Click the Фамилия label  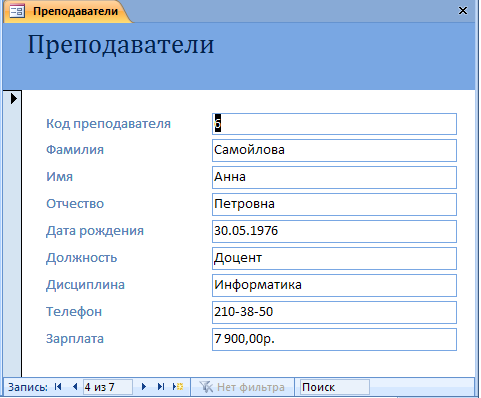[x=75, y=150]
